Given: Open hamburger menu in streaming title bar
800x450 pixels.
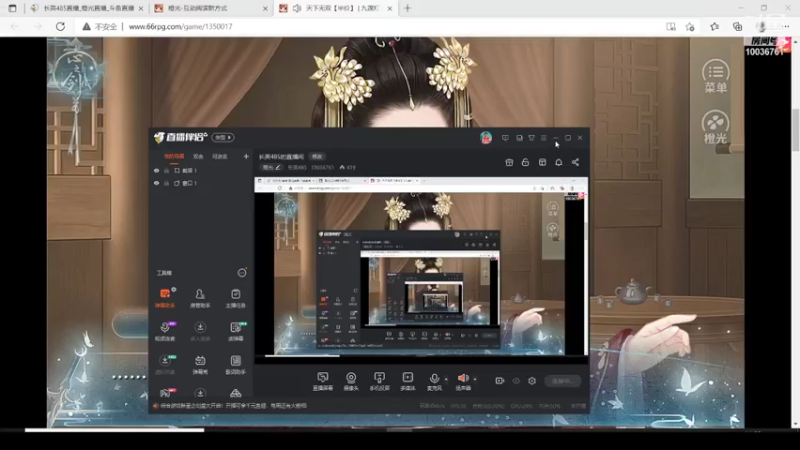Looking at the screenshot, I should click(x=543, y=138).
